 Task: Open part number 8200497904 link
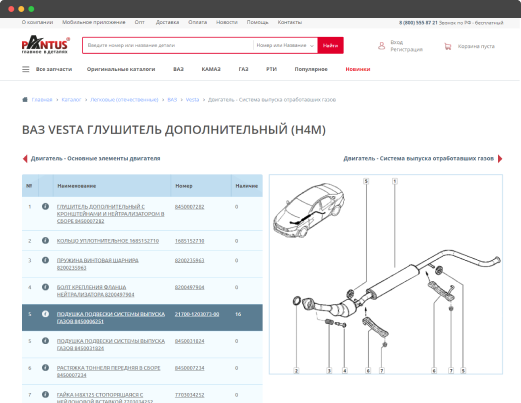coord(189,287)
